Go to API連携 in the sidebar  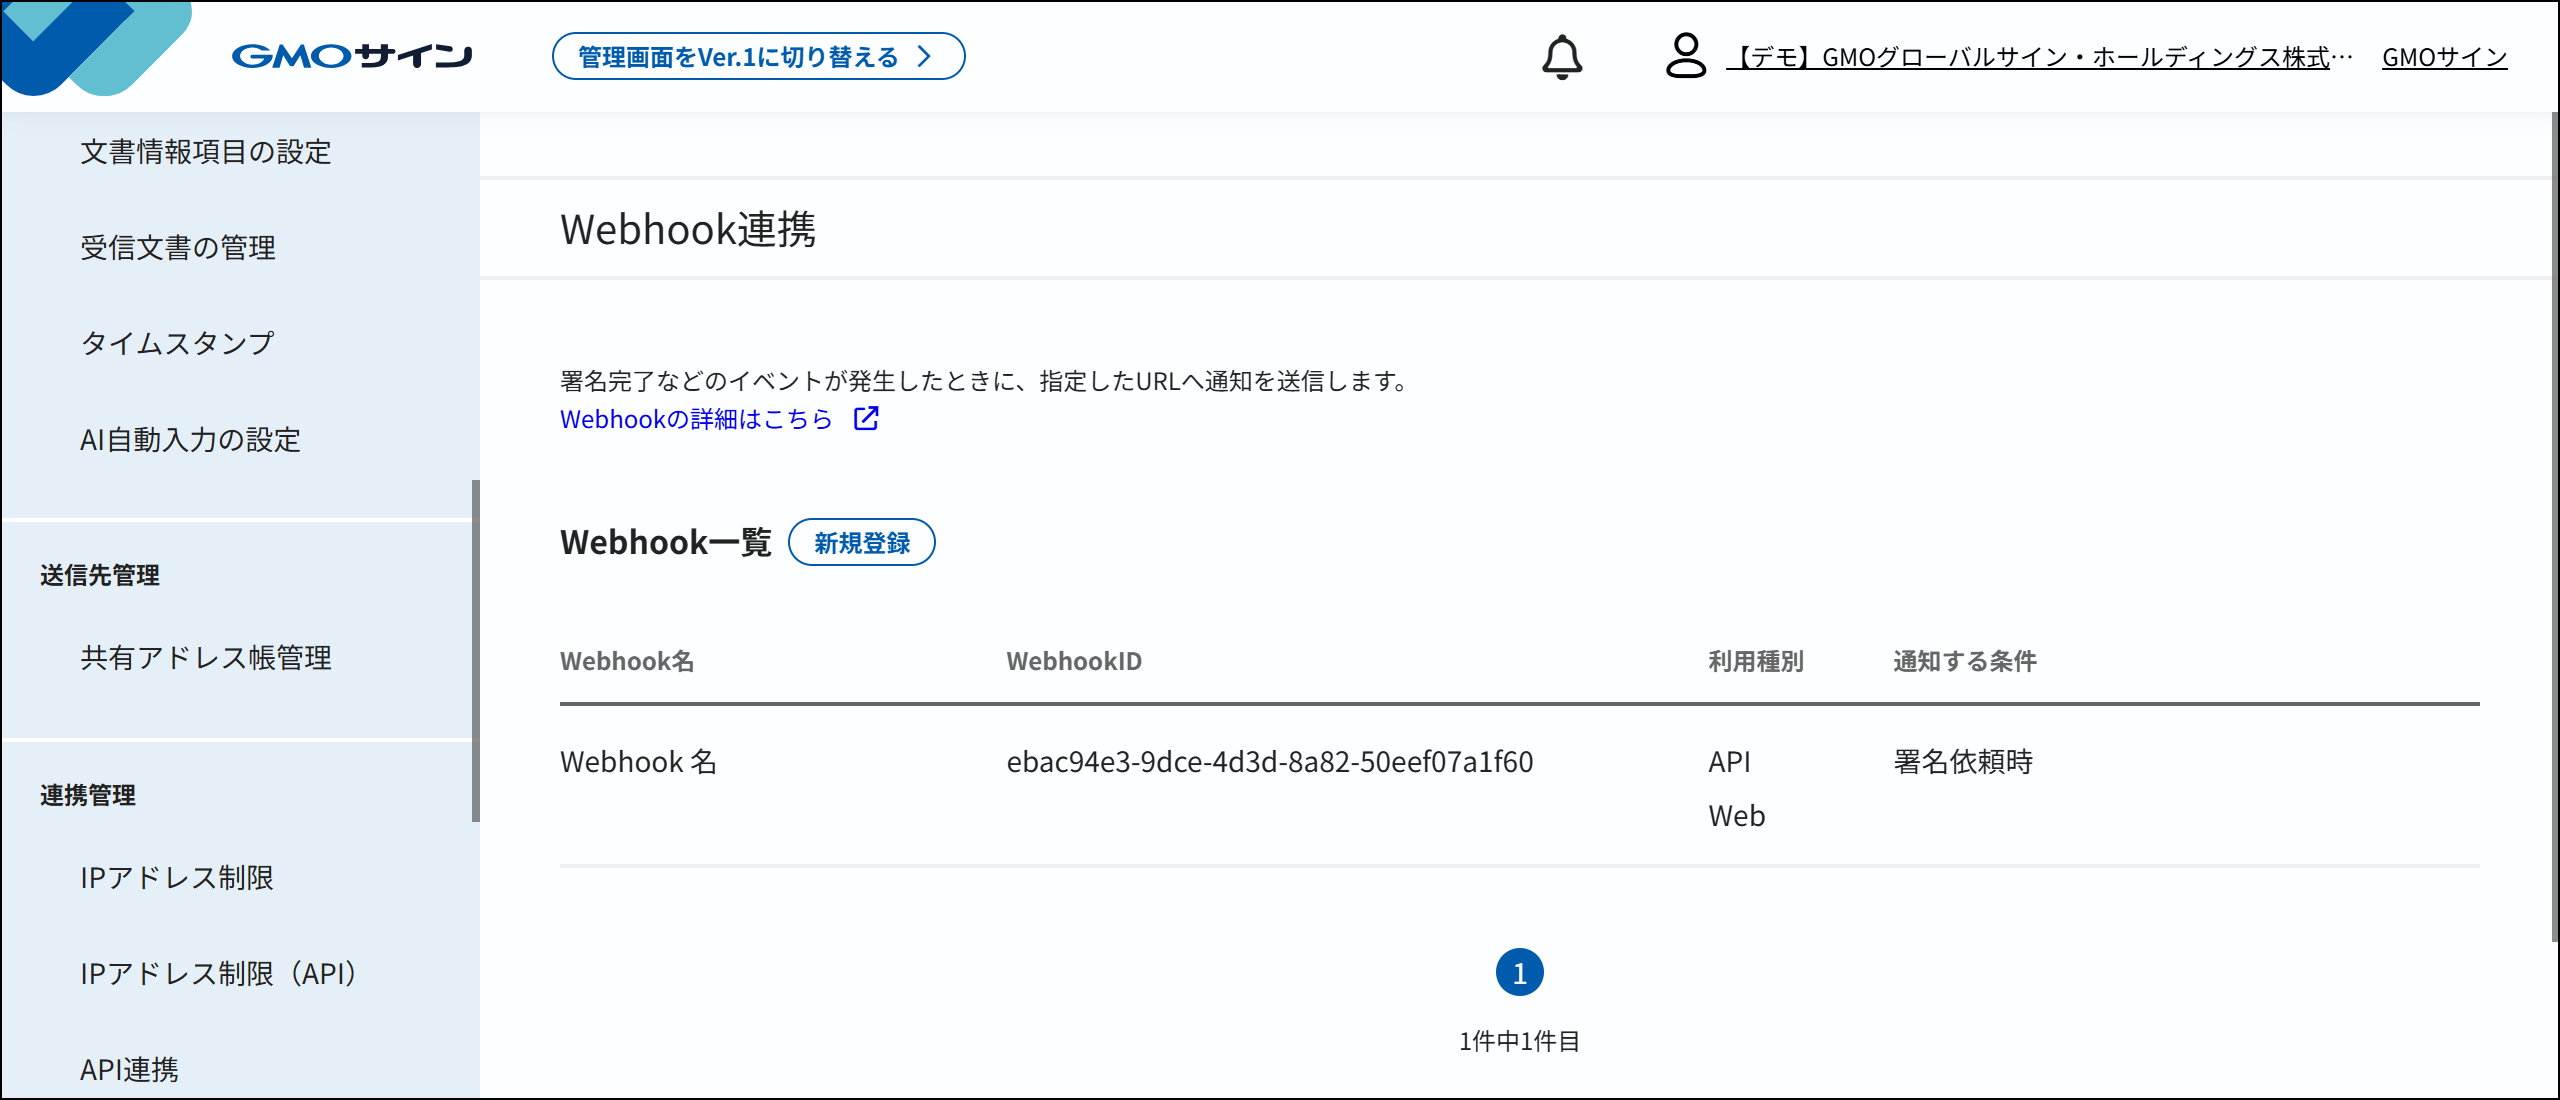click(x=129, y=1070)
